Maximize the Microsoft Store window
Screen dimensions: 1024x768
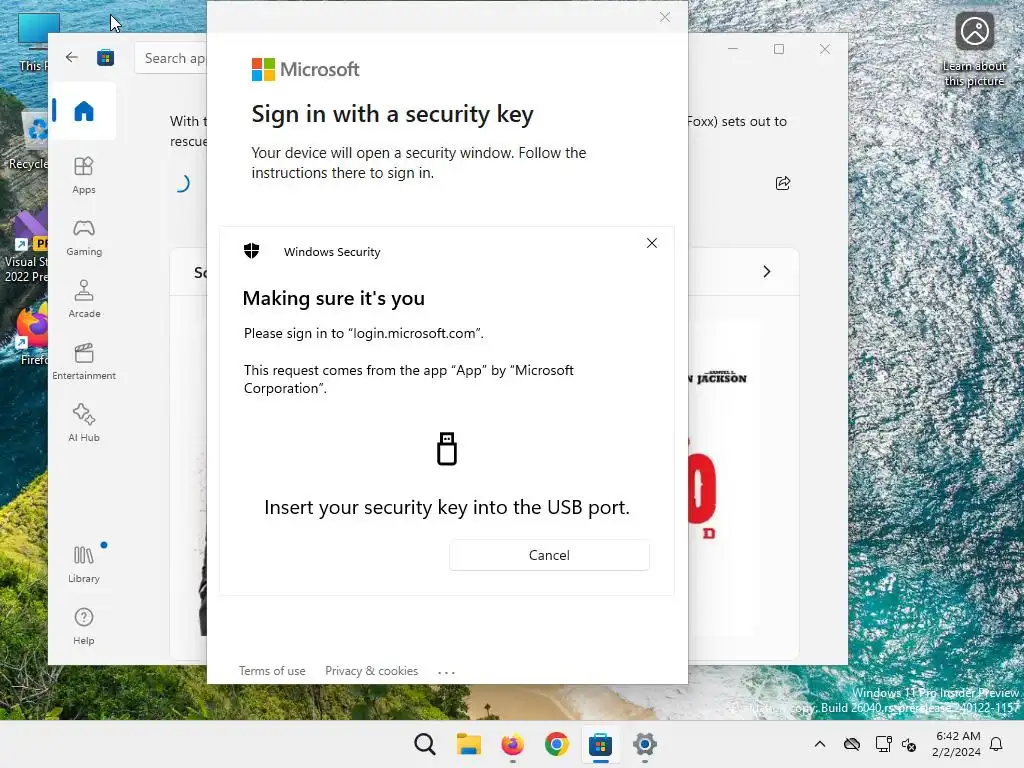click(x=778, y=49)
